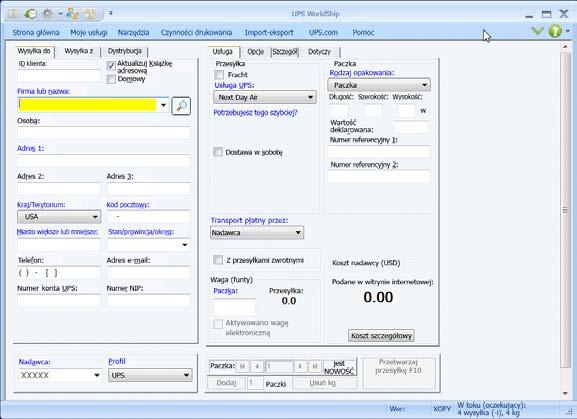Enable Dostawa w sobotę checkbox

point(218,152)
